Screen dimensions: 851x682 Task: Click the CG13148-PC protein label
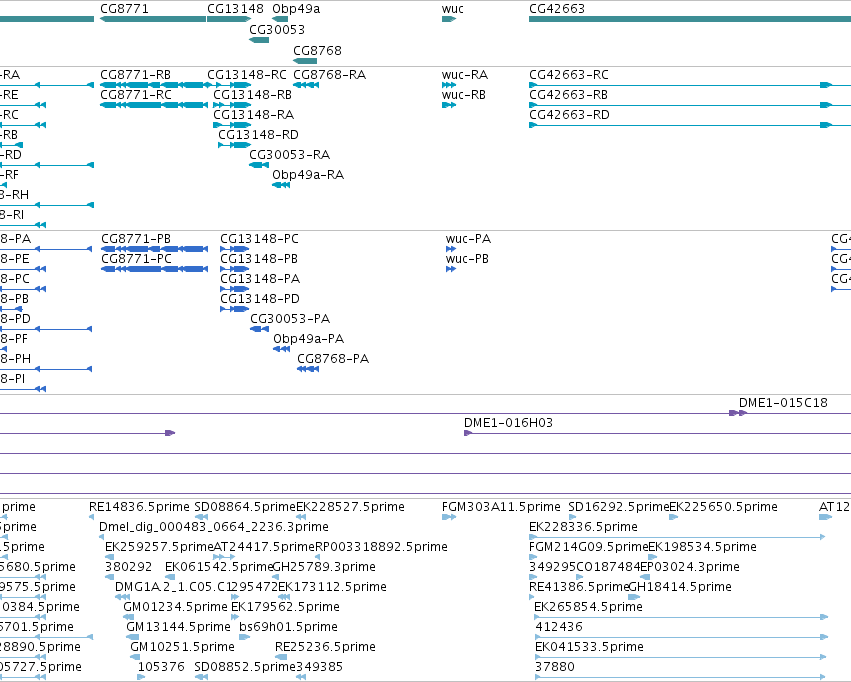pyautogui.click(x=259, y=239)
